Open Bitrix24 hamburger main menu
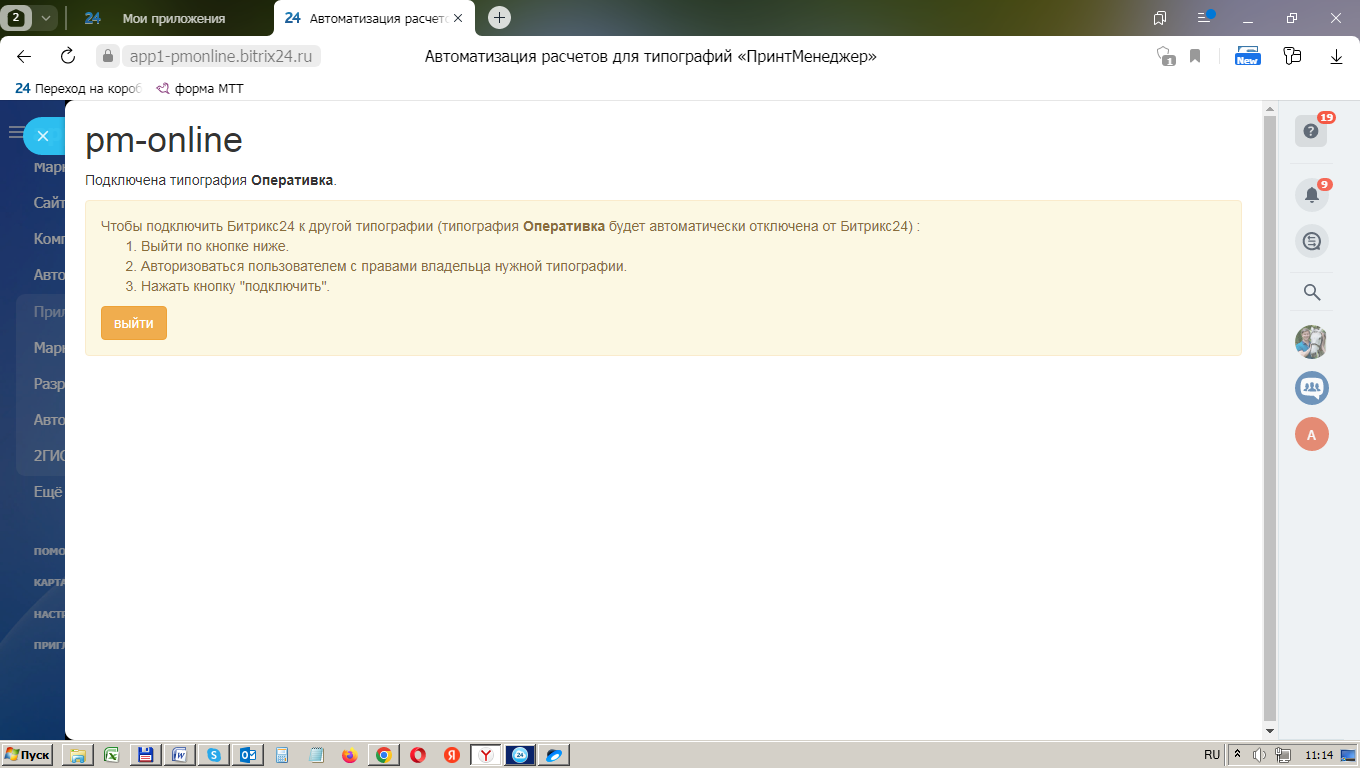Image resolution: width=1360 pixels, height=768 pixels. pyautogui.click(x=15, y=132)
